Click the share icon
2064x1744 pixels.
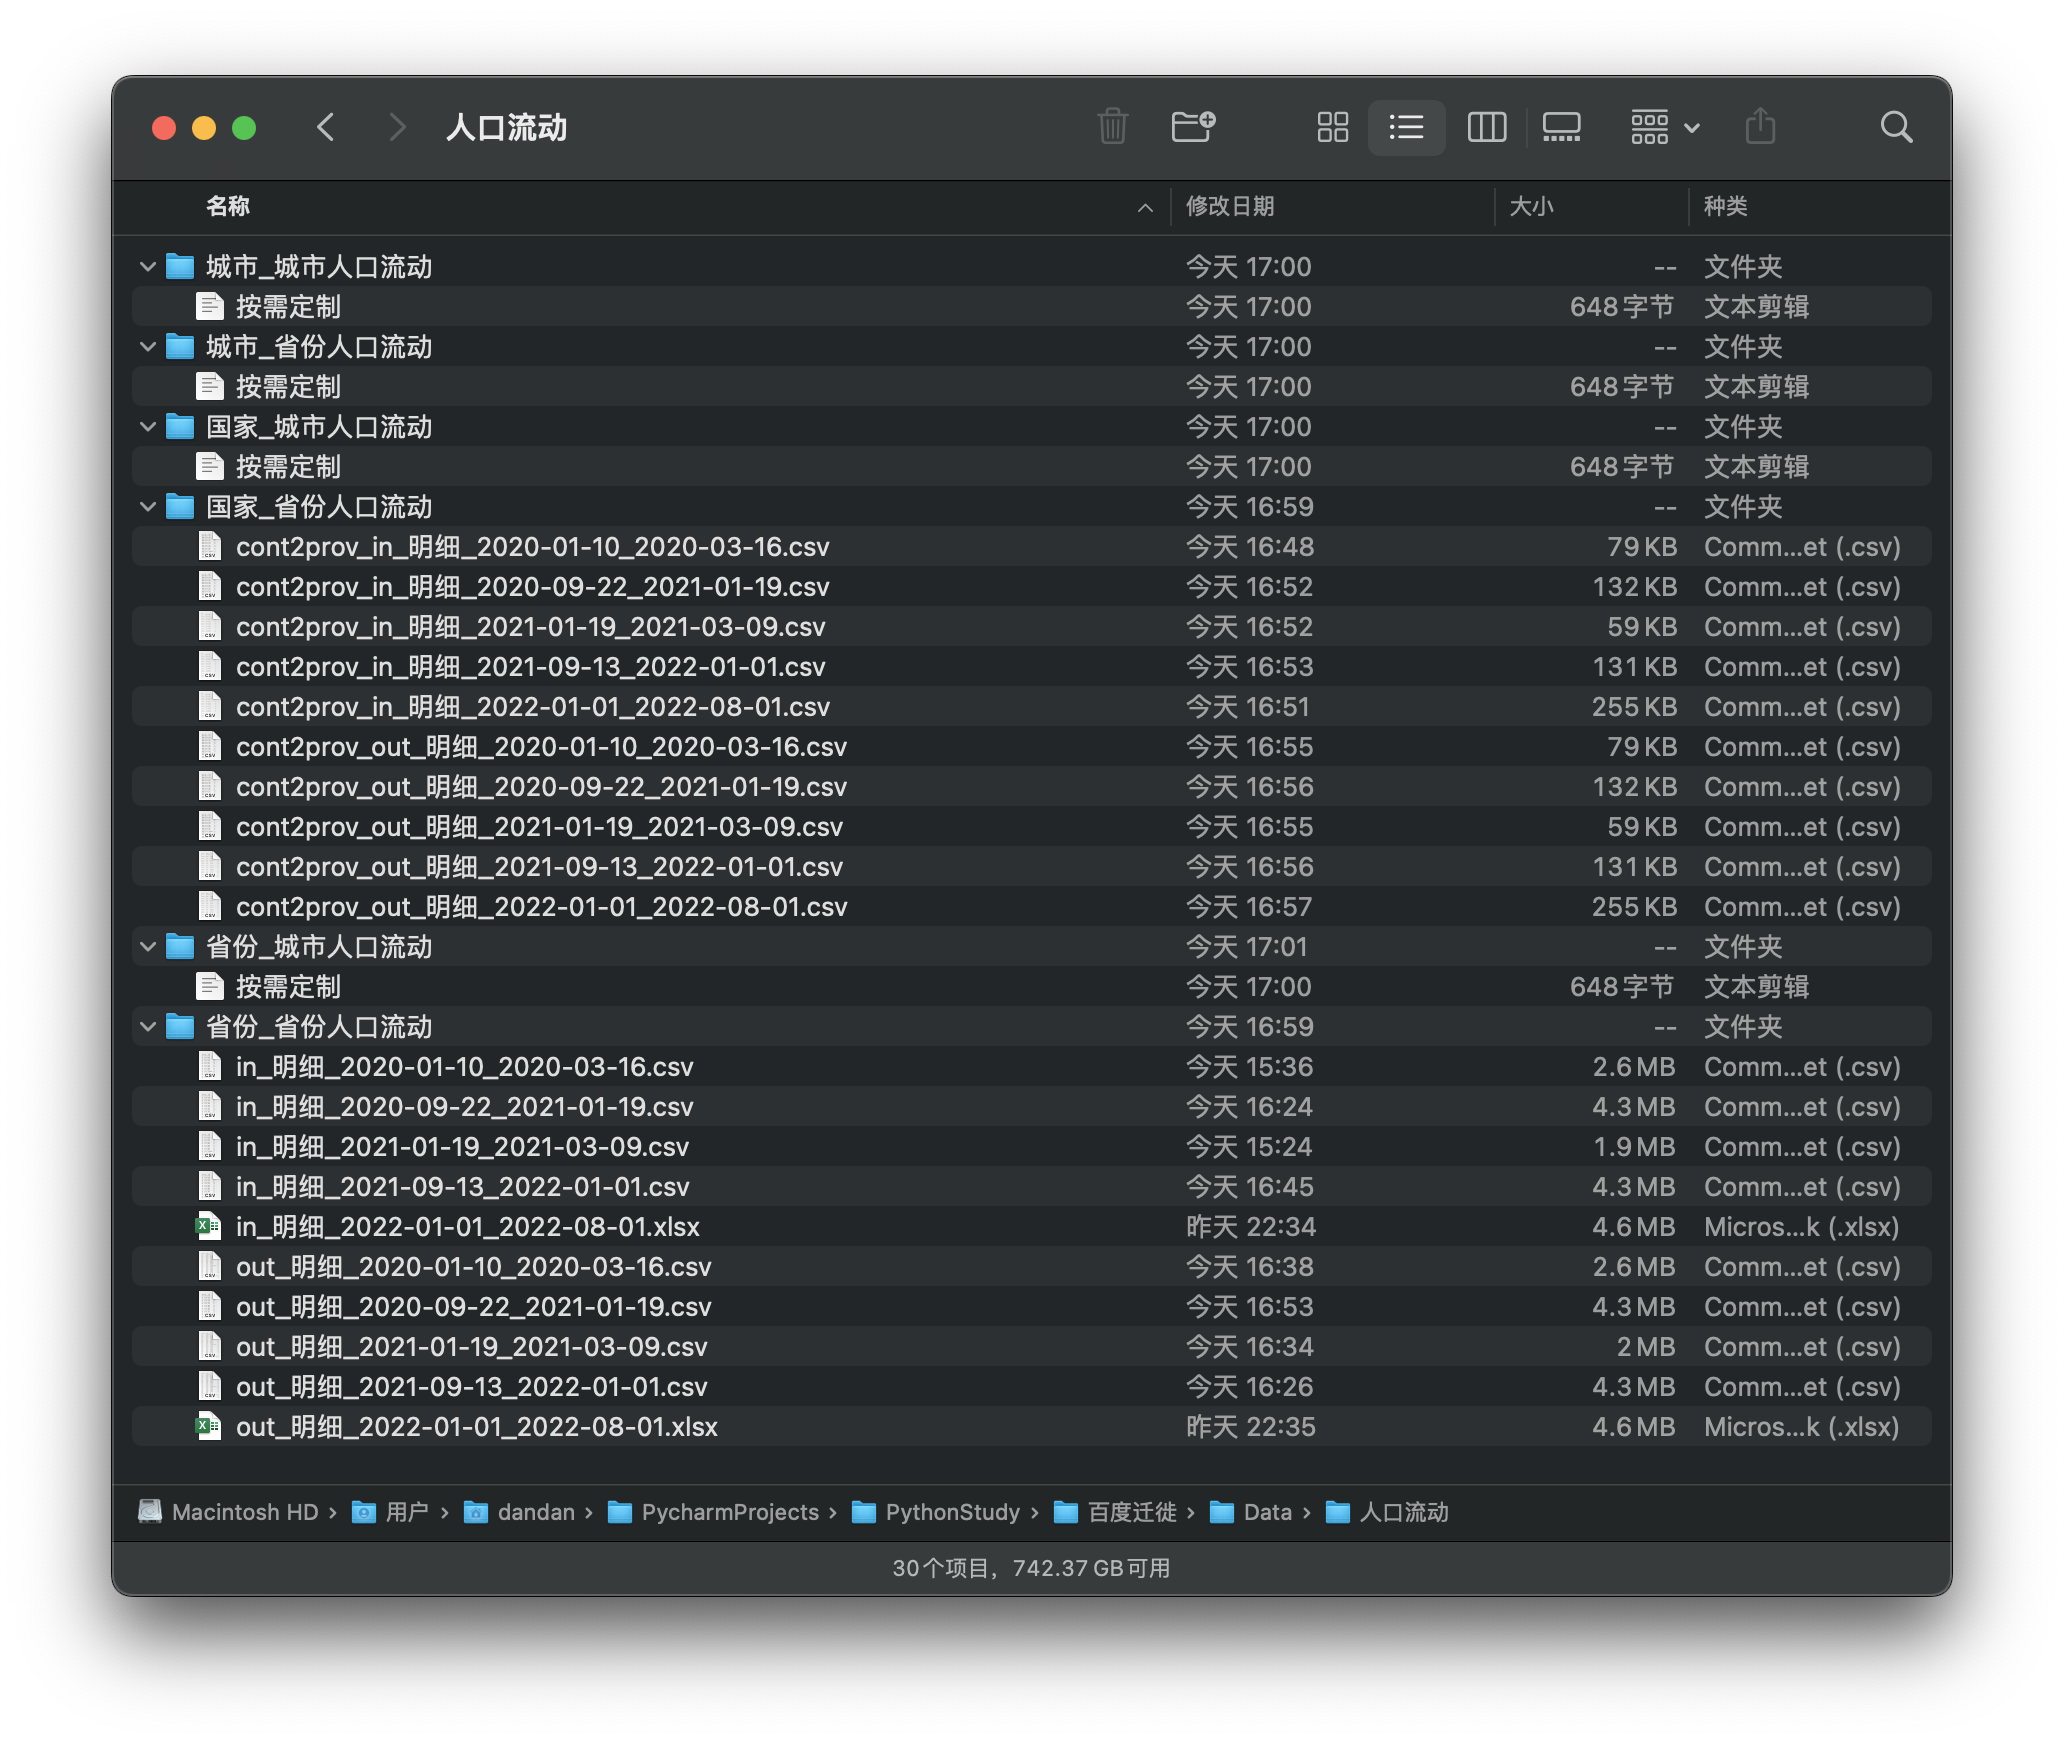(x=1760, y=127)
